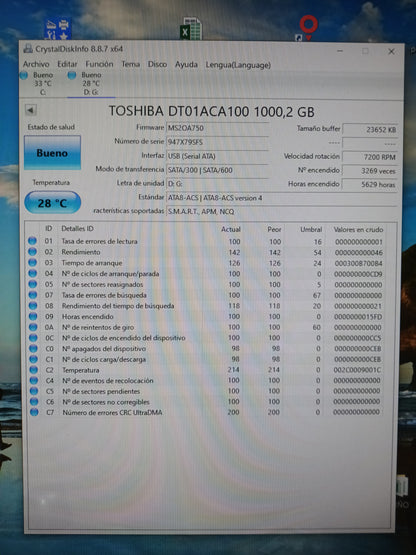
Task: Click the Detalles ID column header
Action: (x=77, y=229)
